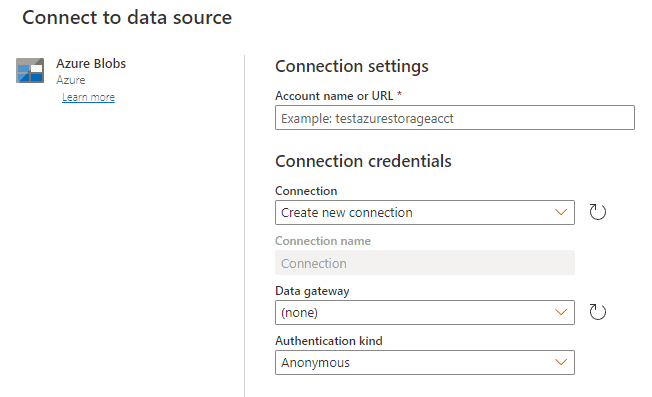Refresh the Data gateway list
This screenshot has height=397, width=652.
click(598, 312)
